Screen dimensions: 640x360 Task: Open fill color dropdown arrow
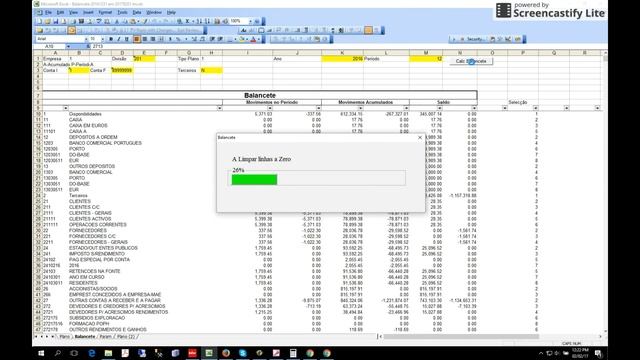tap(247, 39)
